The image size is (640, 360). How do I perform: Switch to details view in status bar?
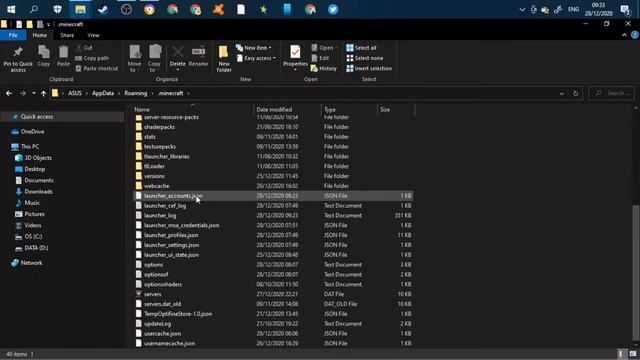(x=621, y=354)
